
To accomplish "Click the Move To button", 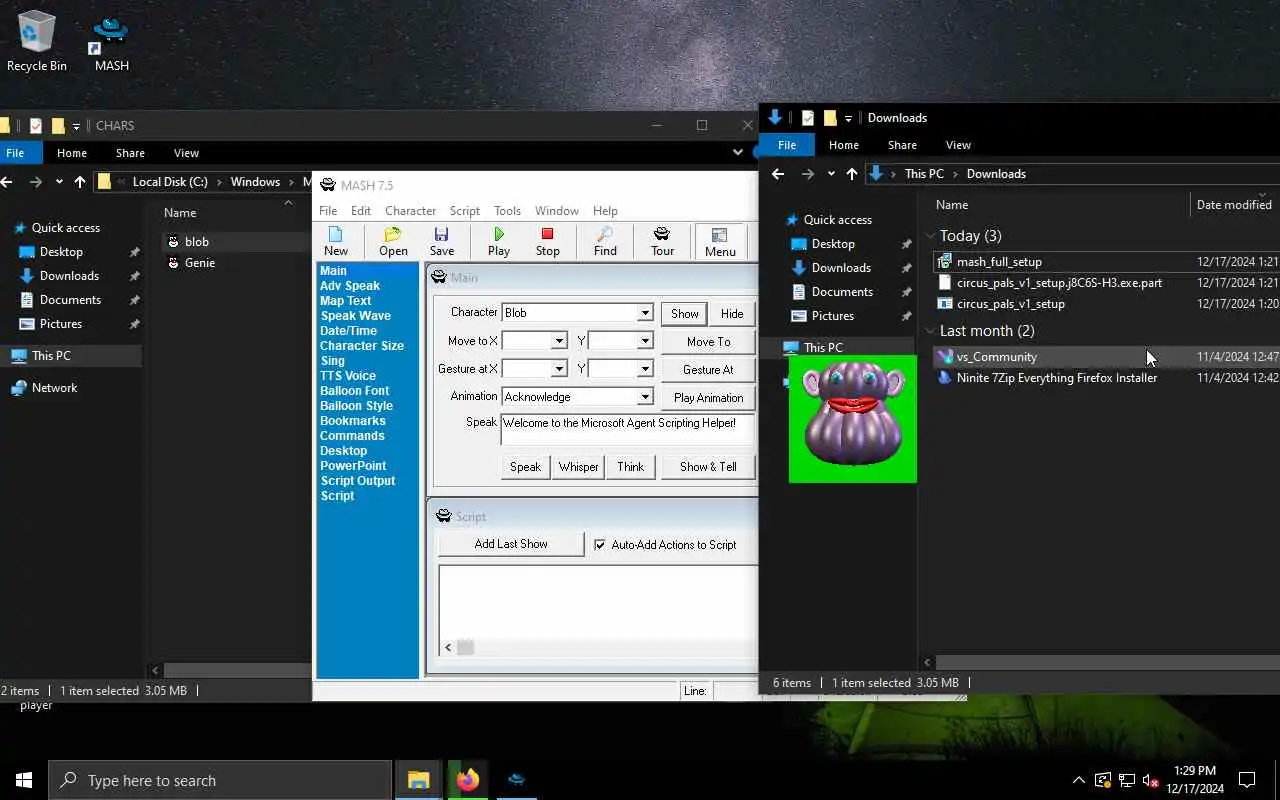I will click(x=708, y=341).
